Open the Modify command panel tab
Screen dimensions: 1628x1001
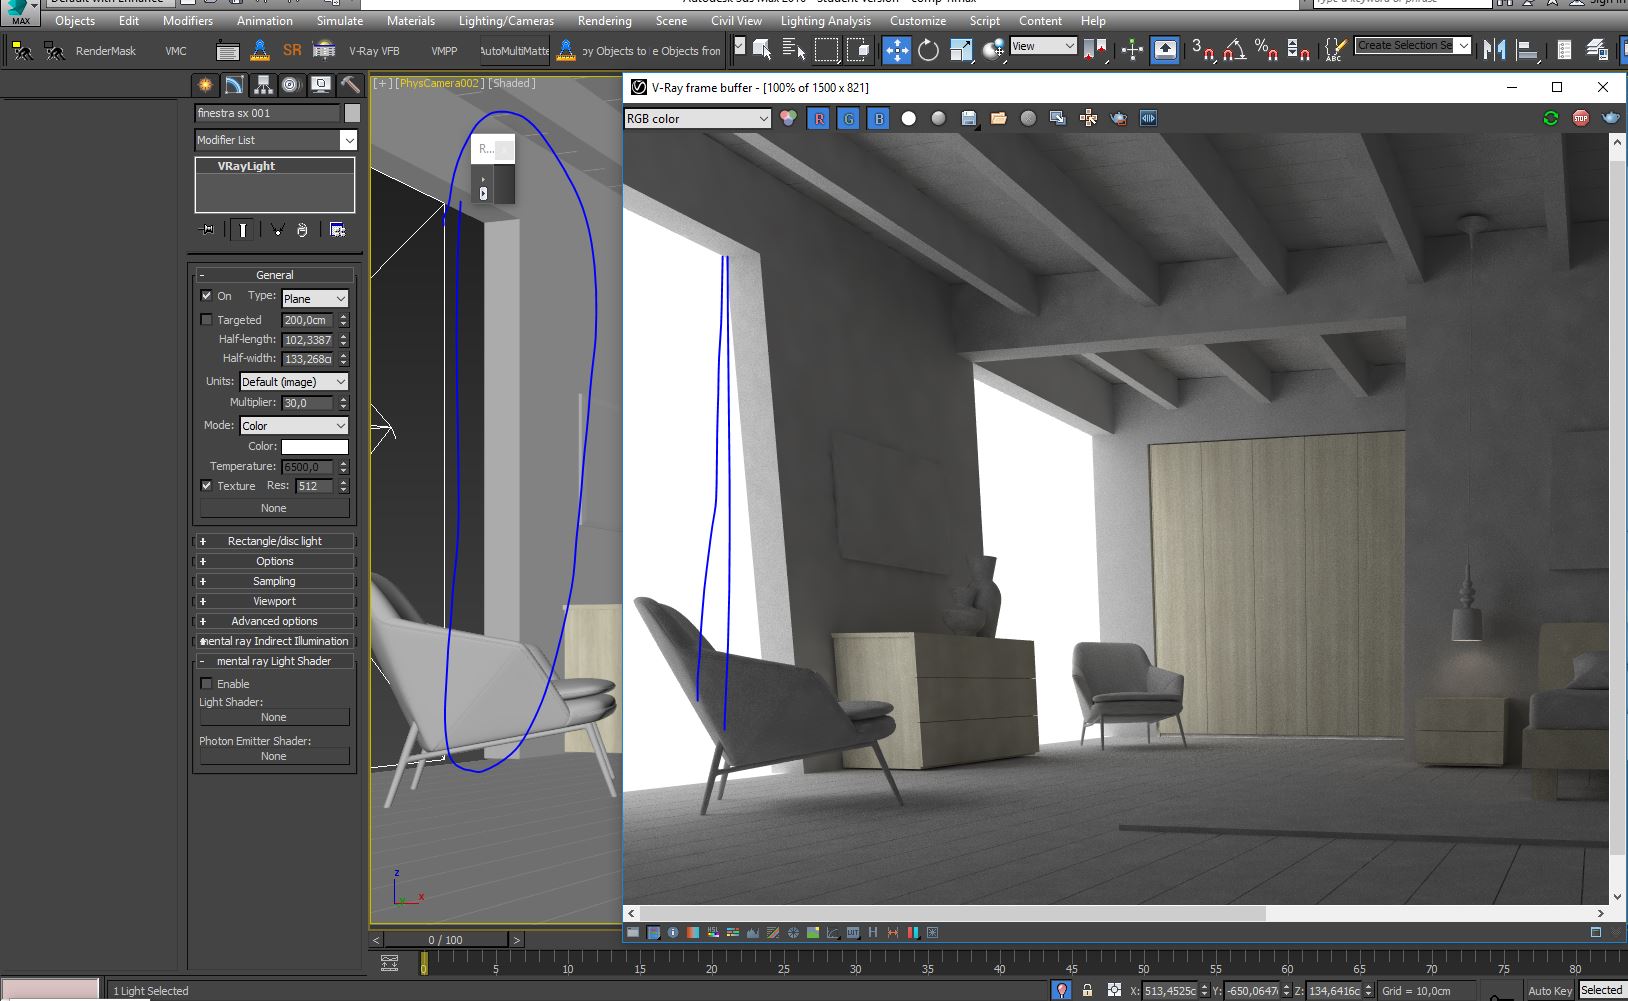click(x=234, y=85)
